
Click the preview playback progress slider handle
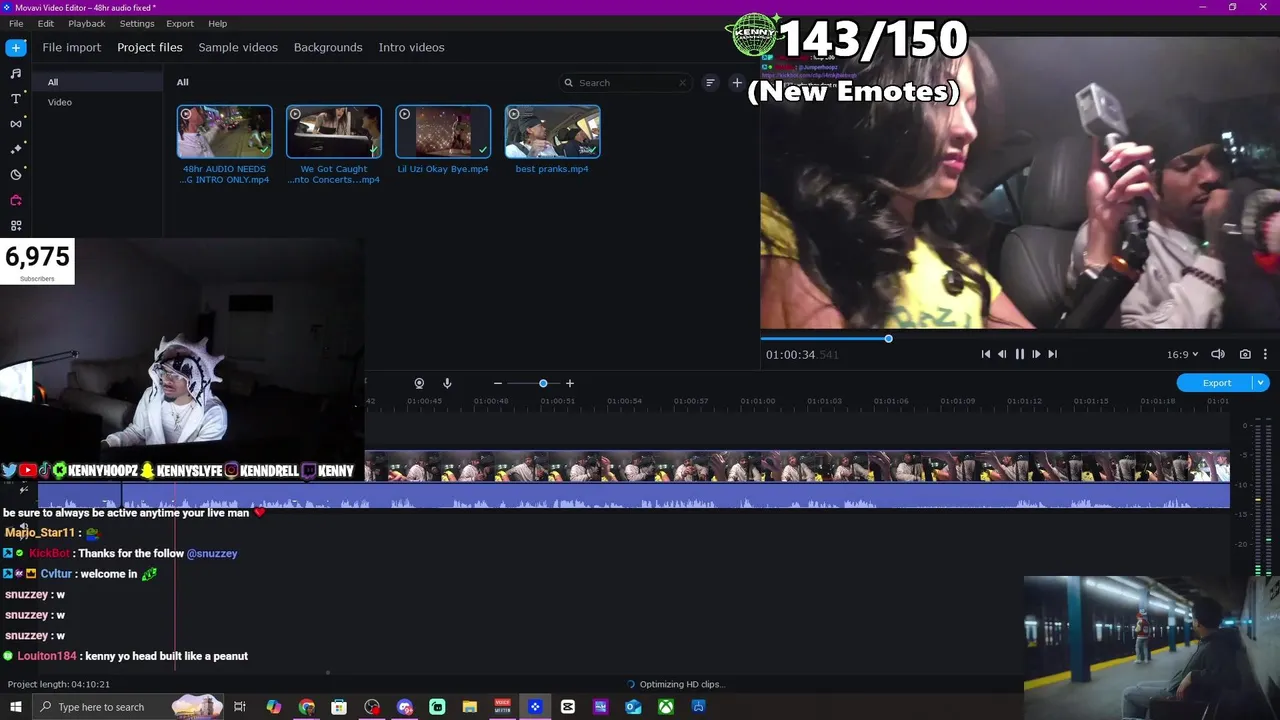coord(888,338)
